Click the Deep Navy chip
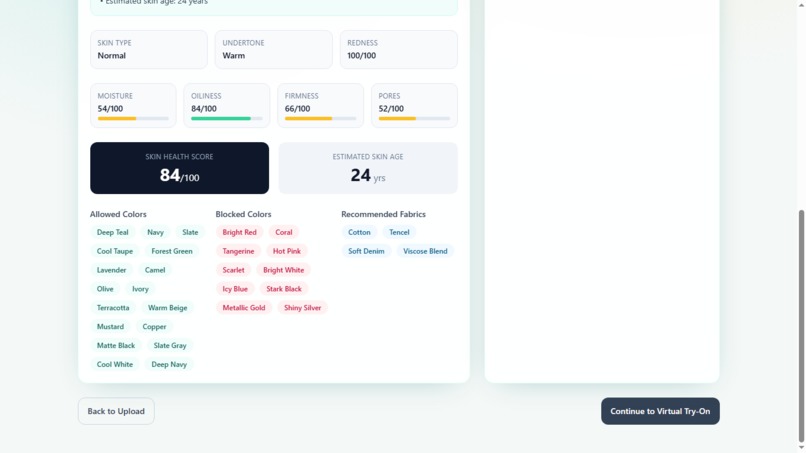 point(169,365)
